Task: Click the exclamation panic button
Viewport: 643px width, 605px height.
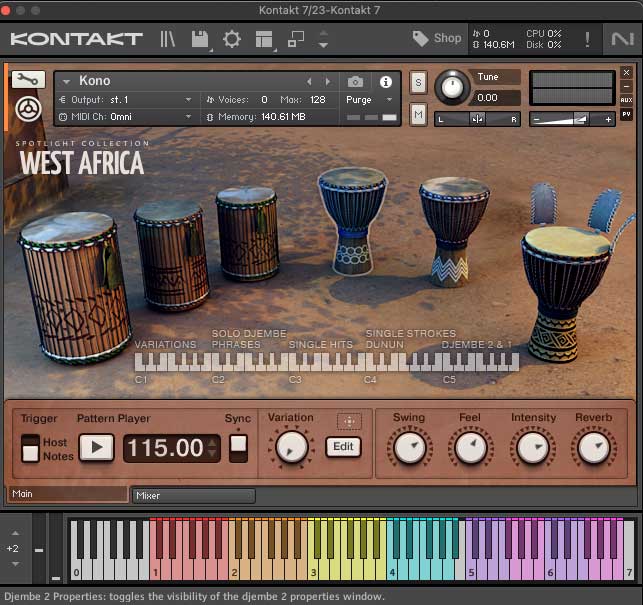Action: click(587, 39)
